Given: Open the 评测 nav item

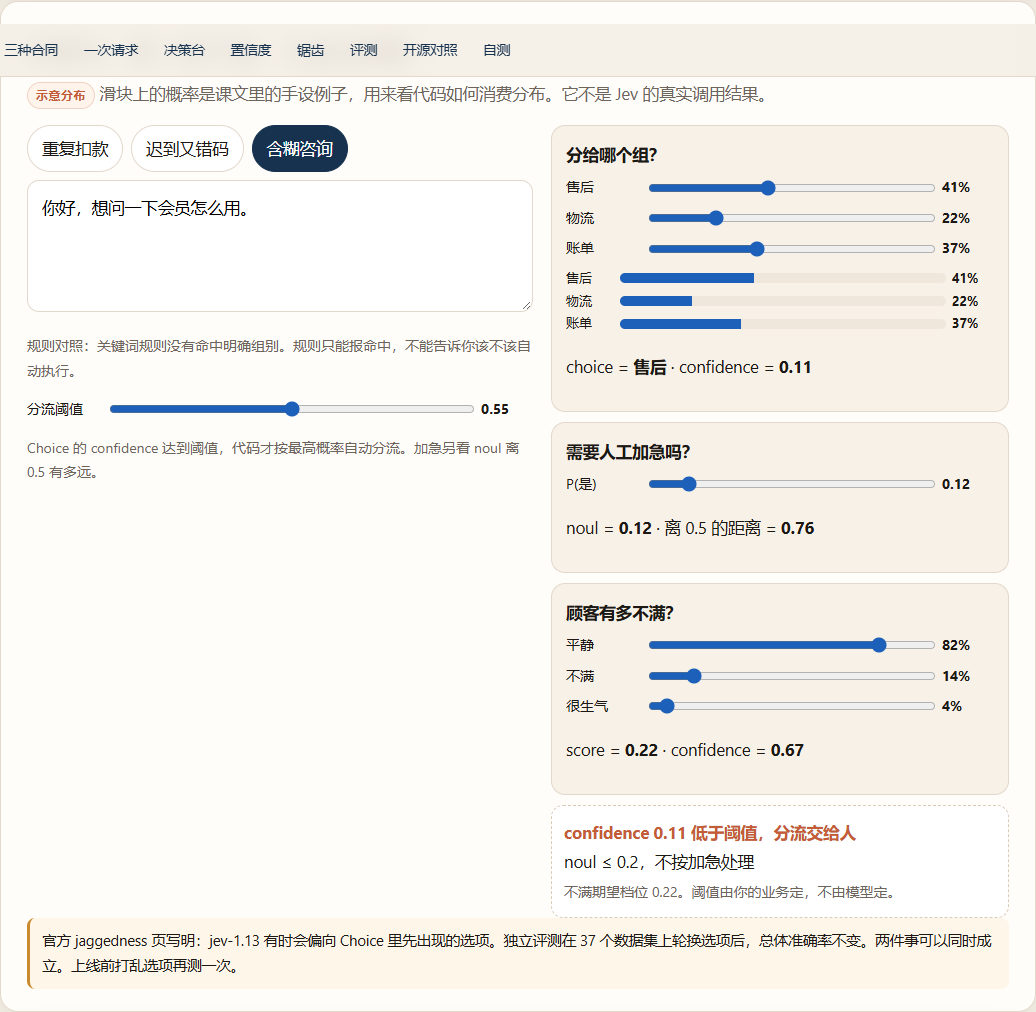Looking at the screenshot, I should pos(363,50).
